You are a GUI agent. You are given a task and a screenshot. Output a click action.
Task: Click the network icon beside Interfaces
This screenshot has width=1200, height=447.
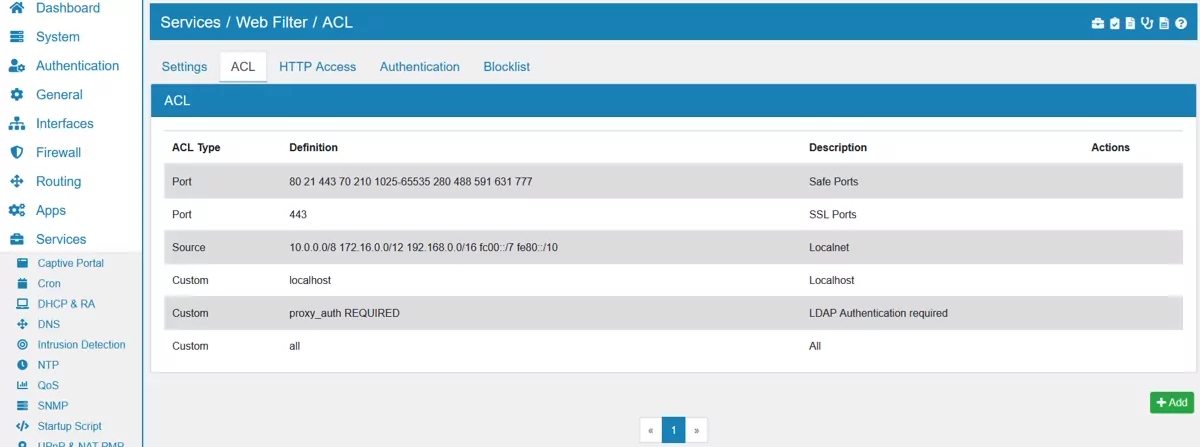click(x=16, y=124)
